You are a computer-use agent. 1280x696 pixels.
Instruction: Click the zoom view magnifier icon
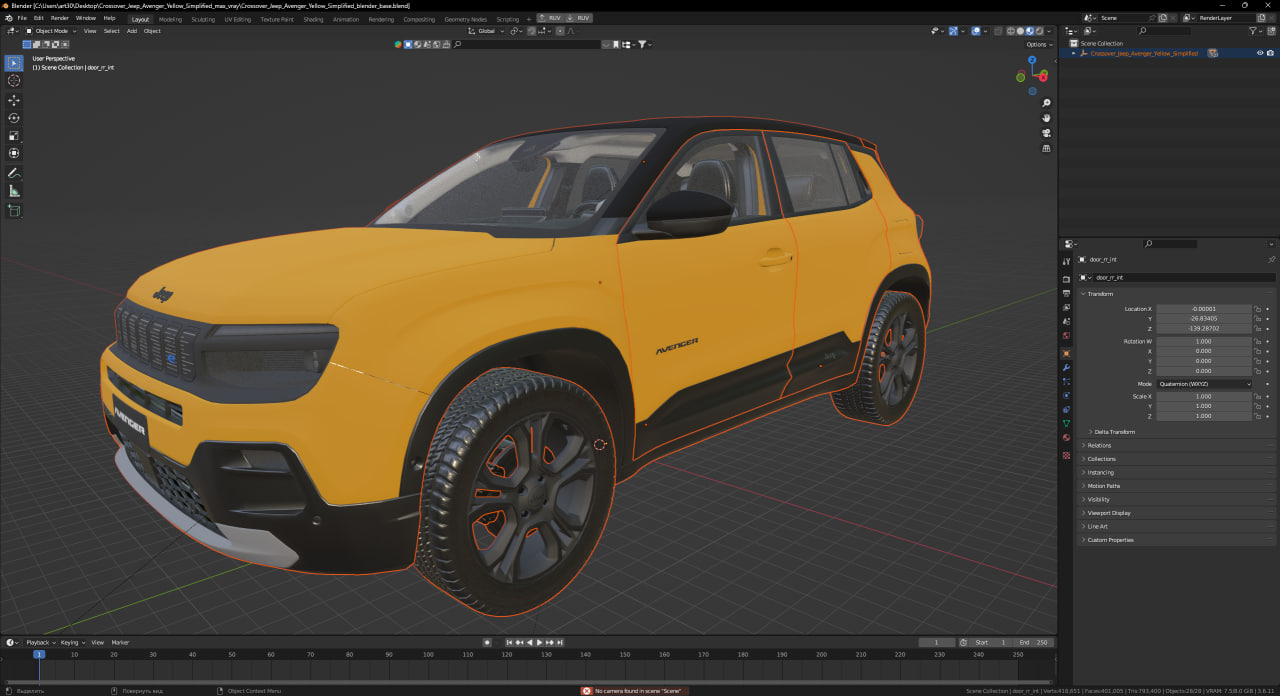(x=1046, y=103)
